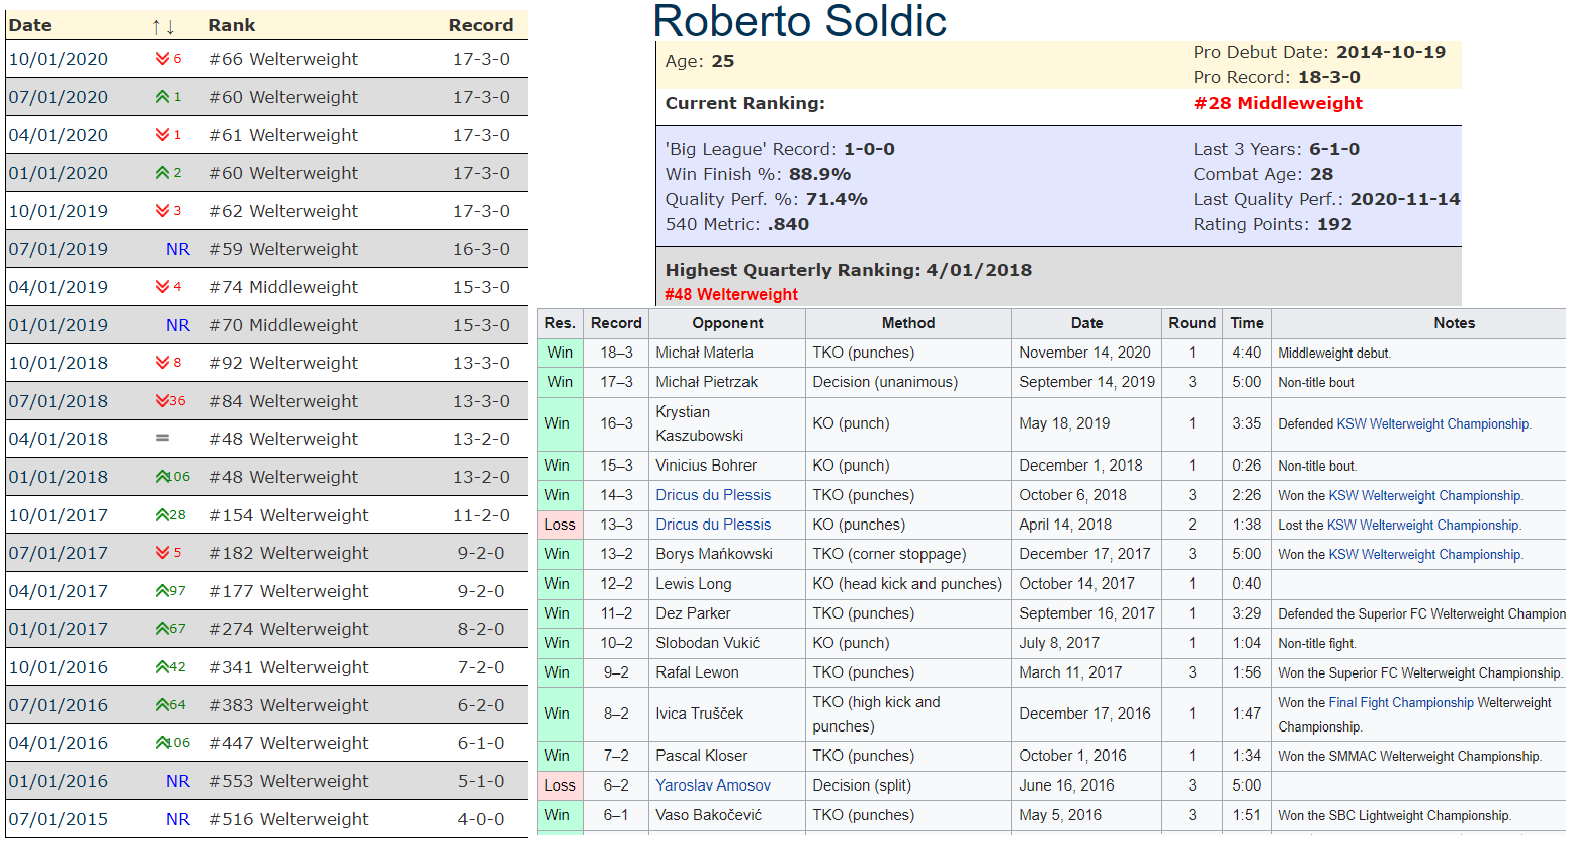
Task: Click the Time column header
Action: click(1247, 323)
